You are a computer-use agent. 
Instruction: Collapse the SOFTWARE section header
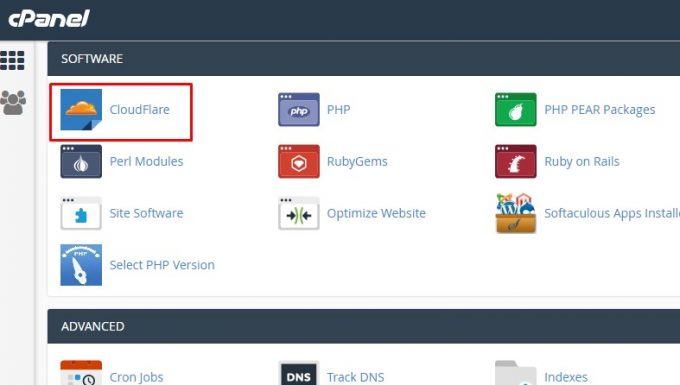(x=364, y=59)
